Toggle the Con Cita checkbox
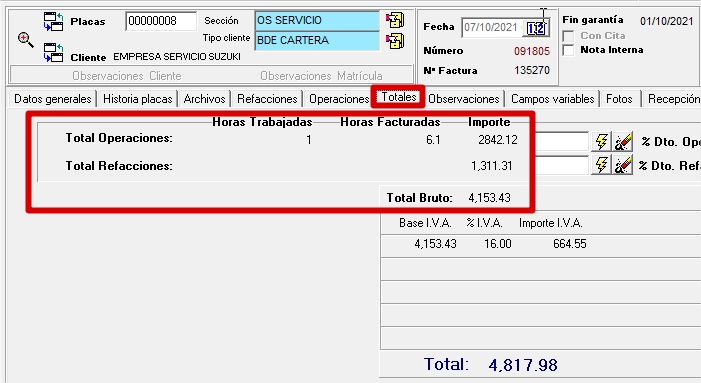 568,36
